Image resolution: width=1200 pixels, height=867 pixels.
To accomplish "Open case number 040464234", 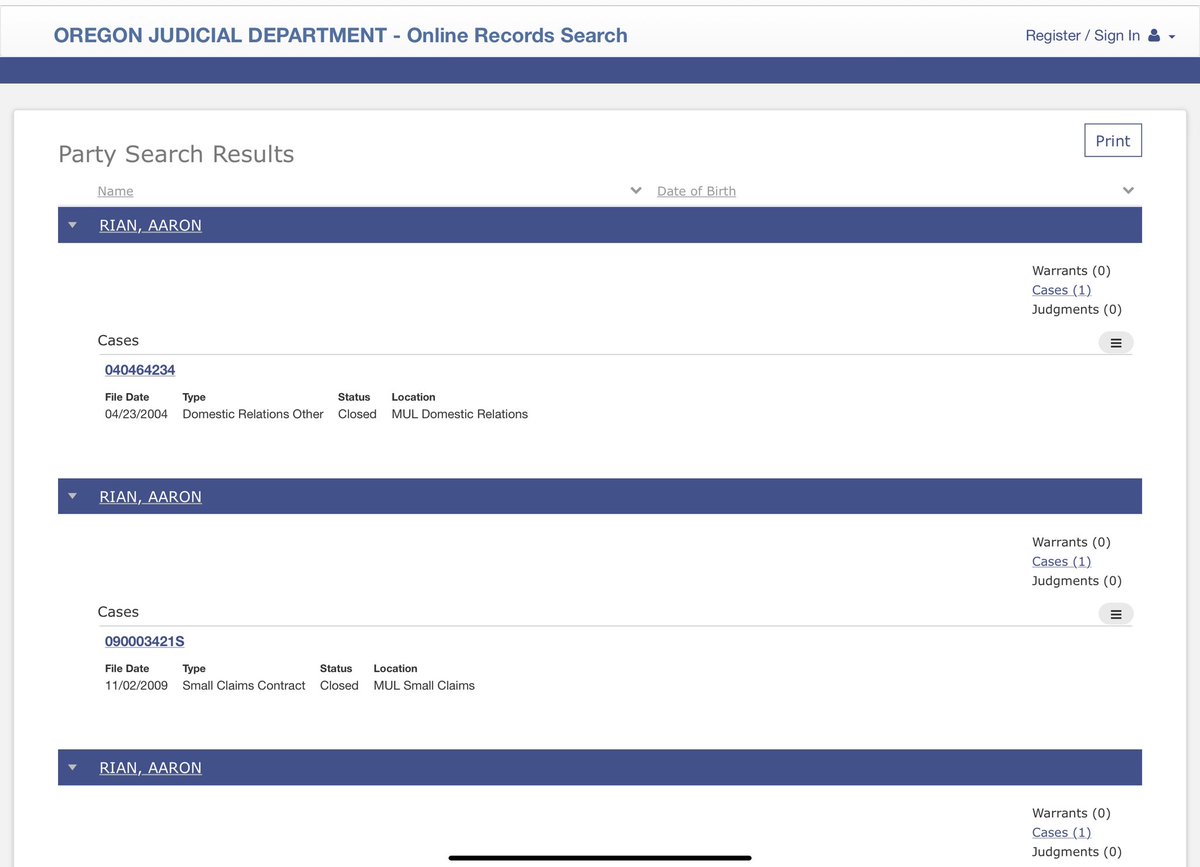I will click(x=140, y=370).
